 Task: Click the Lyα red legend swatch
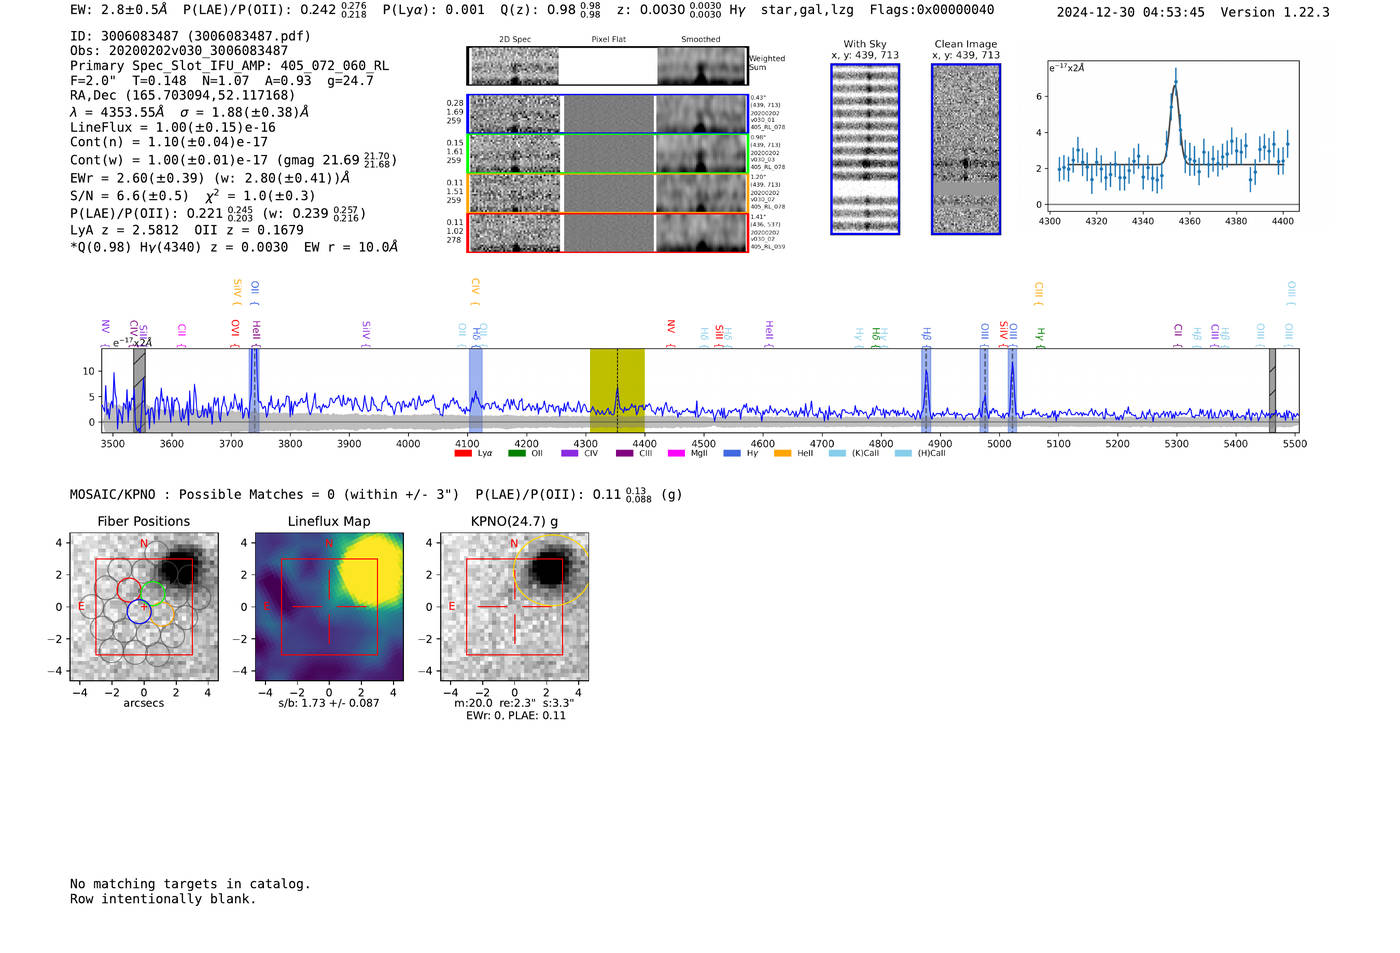coord(462,454)
